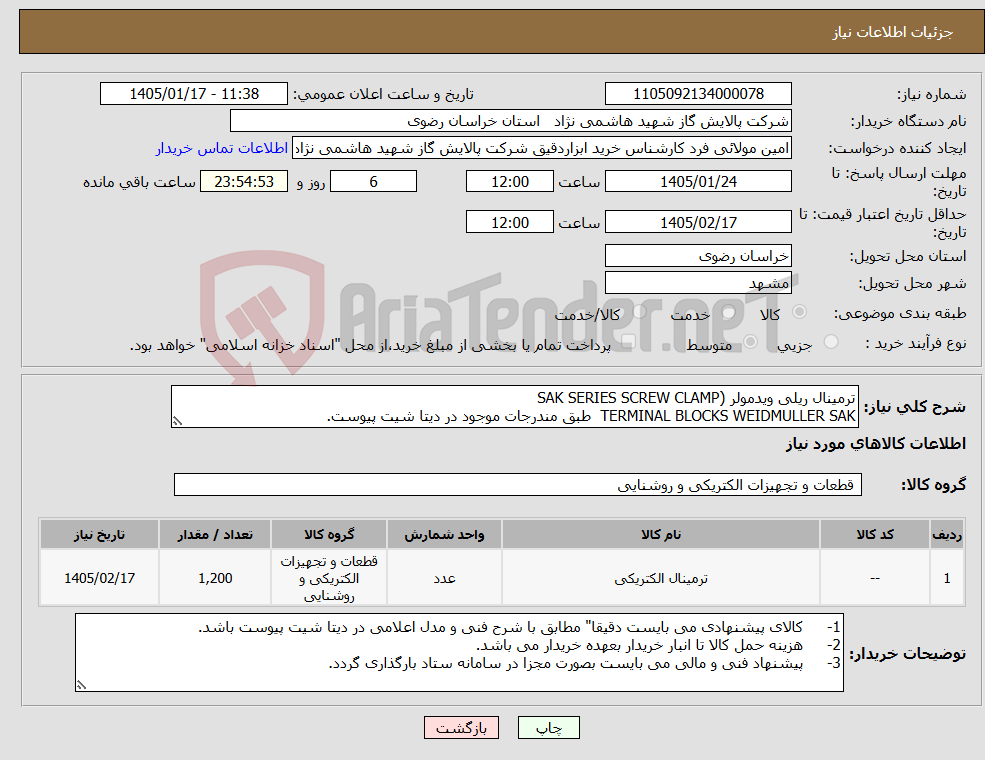Click the request creator name field
This screenshot has width=985, height=760.
(x=541, y=148)
